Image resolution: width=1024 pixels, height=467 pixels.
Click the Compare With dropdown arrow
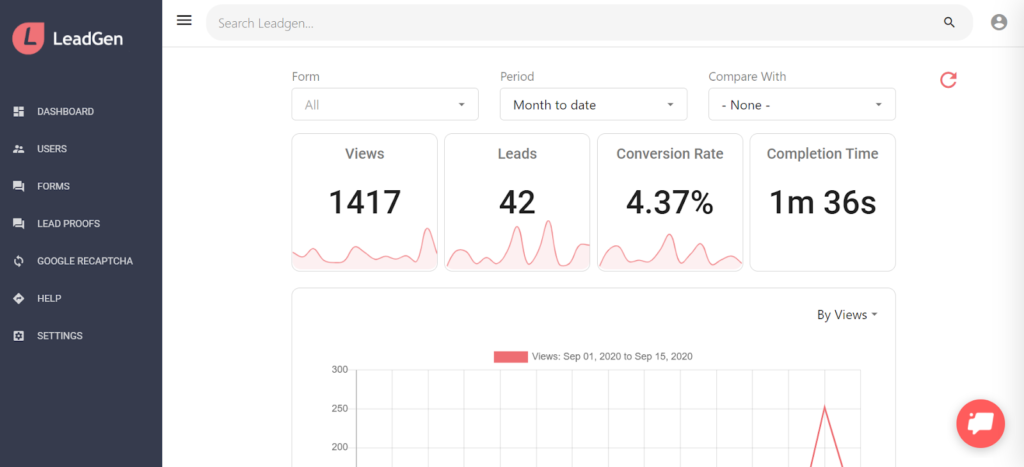[878, 105]
